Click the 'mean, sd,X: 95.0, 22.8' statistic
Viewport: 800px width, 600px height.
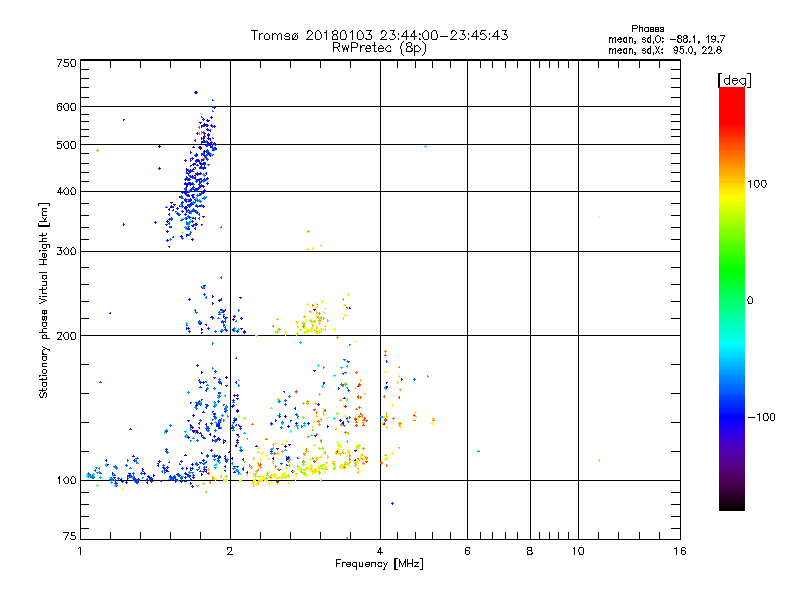point(665,51)
